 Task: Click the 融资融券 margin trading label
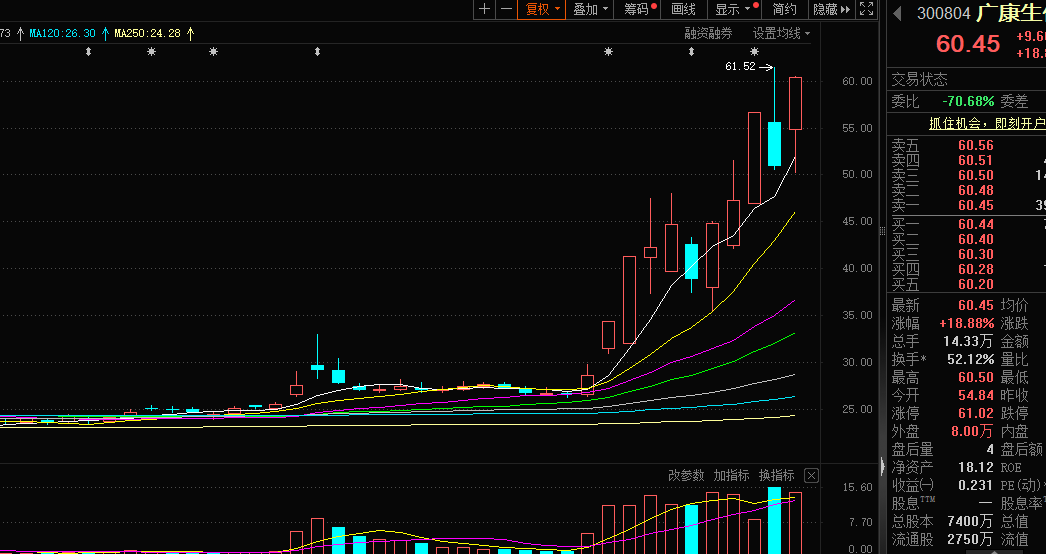pos(708,33)
